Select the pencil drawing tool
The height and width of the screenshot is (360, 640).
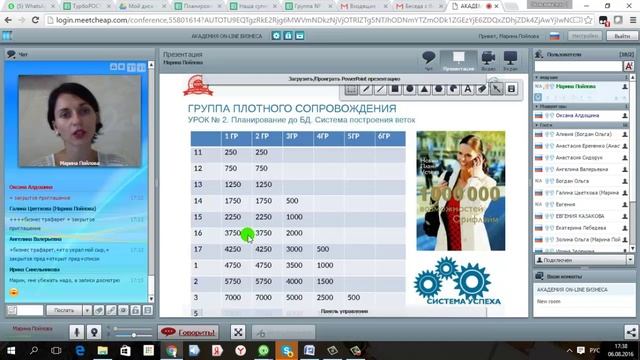[x=366, y=89]
